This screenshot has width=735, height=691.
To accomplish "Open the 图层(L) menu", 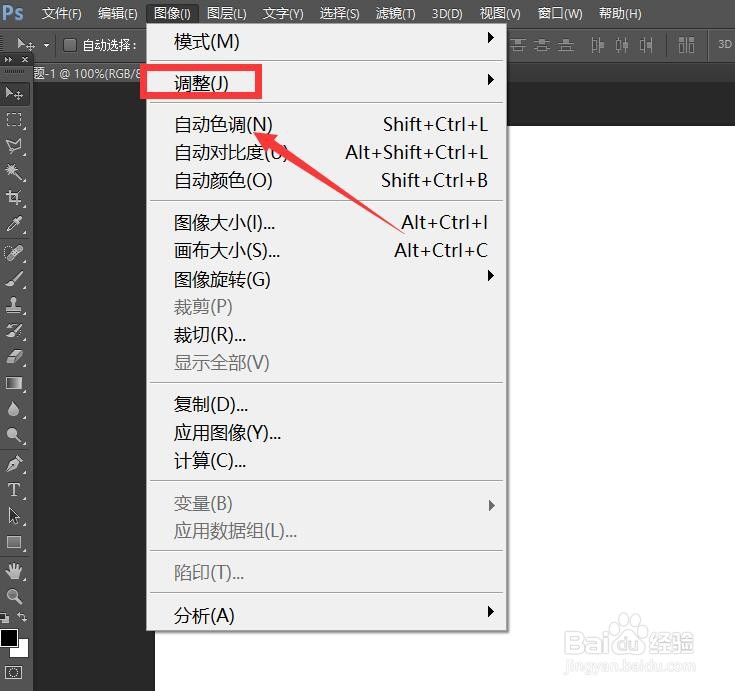I will (226, 13).
